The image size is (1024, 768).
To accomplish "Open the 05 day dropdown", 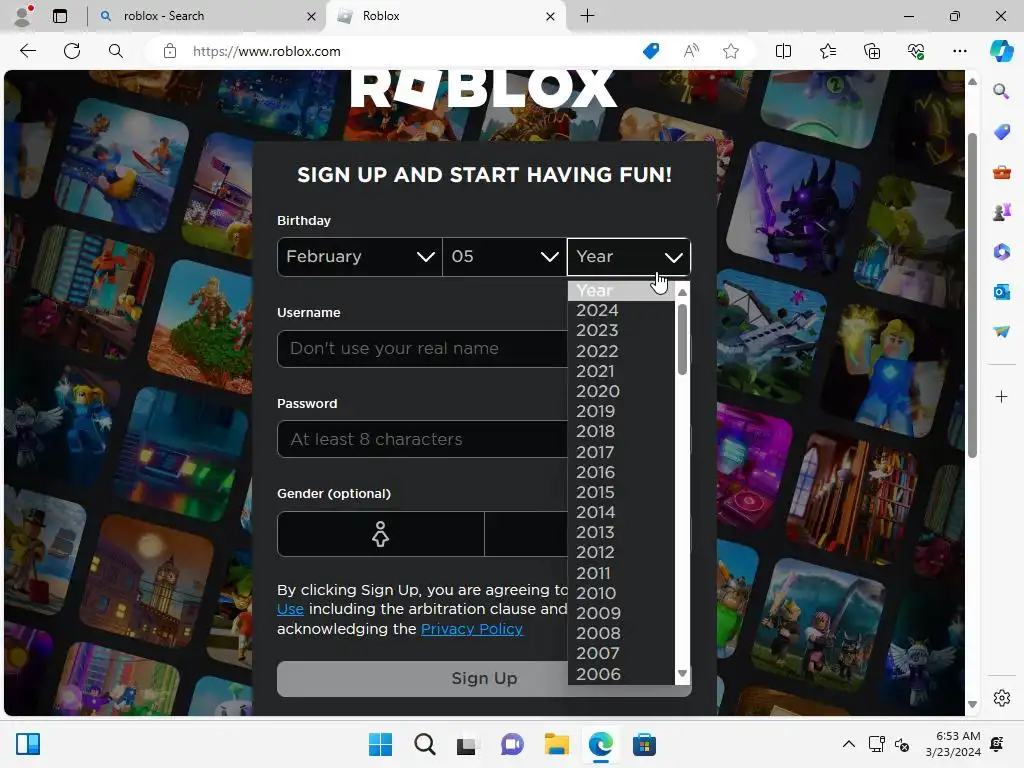I will [x=505, y=257].
